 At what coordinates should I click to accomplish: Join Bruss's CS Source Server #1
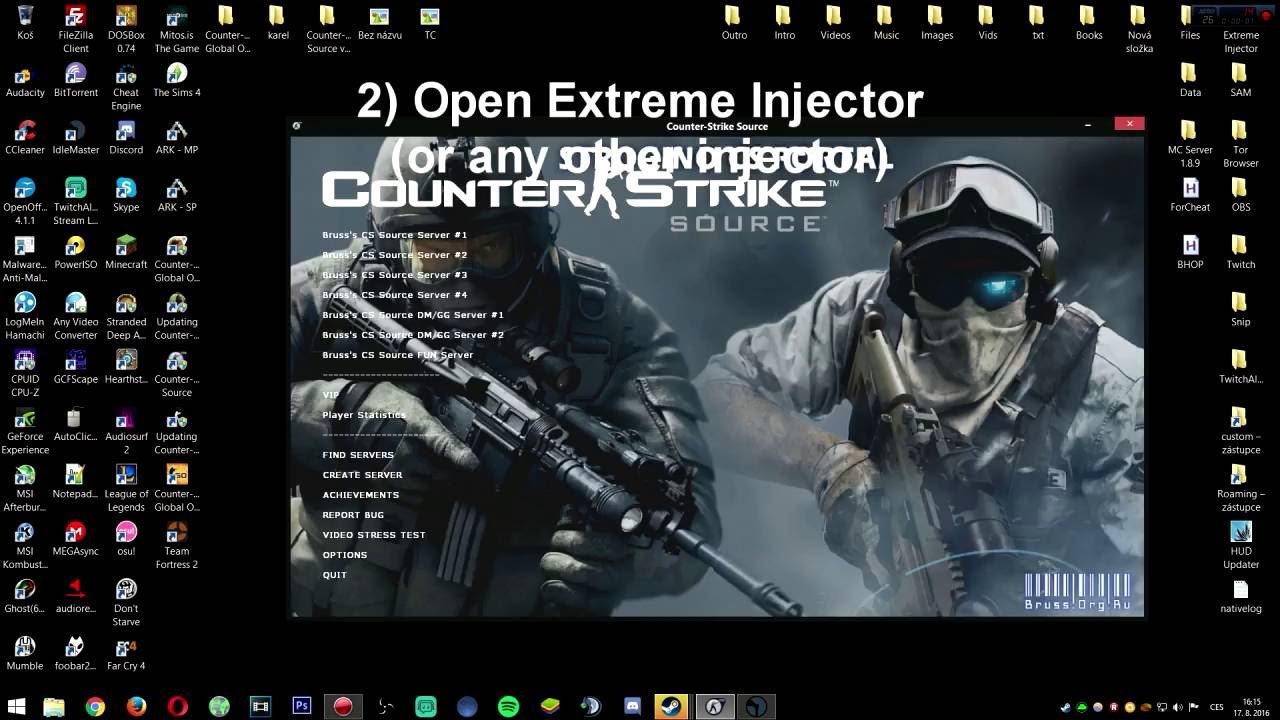click(395, 235)
